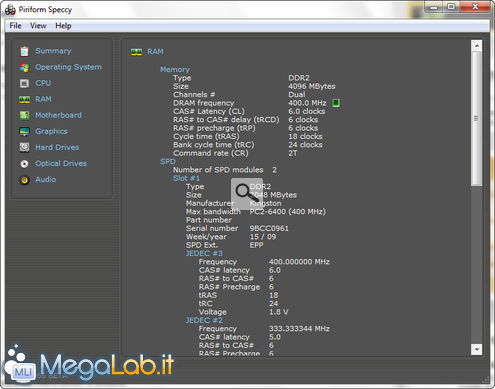The image size is (495, 389).
Task: Select the 'Dual' channels value
Action: [x=297, y=95]
